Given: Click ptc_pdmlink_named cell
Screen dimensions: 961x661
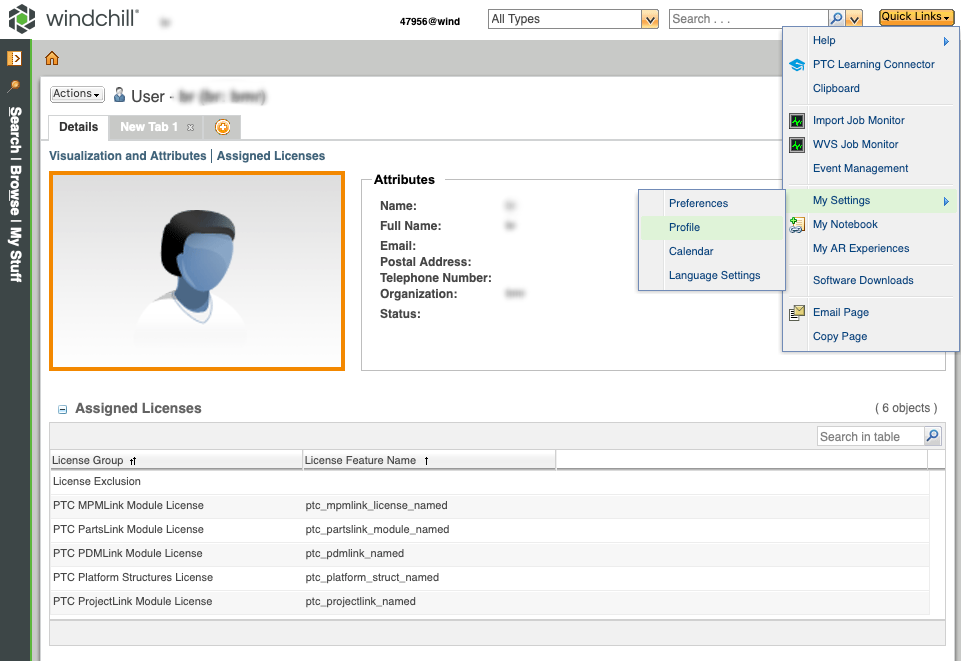Looking at the screenshot, I should (x=354, y=553).
